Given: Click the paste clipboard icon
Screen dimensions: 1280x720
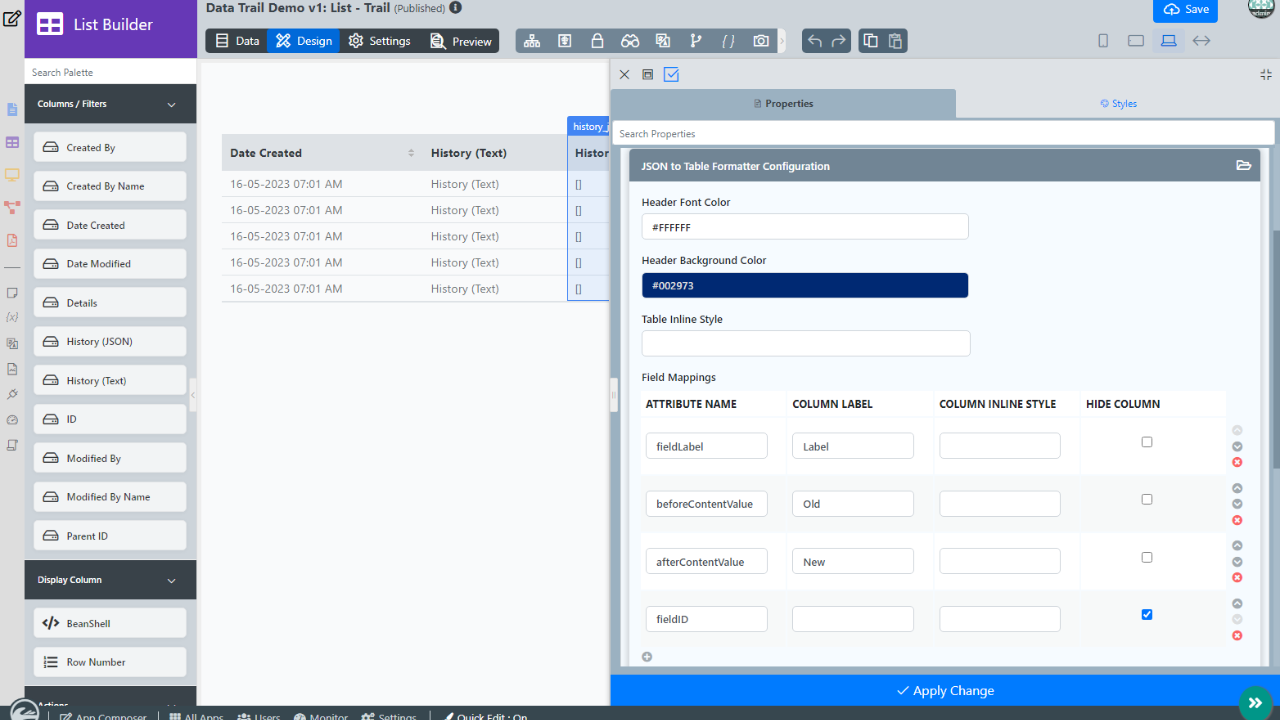Looking at the screenshot, I should [x=895, y=41].
